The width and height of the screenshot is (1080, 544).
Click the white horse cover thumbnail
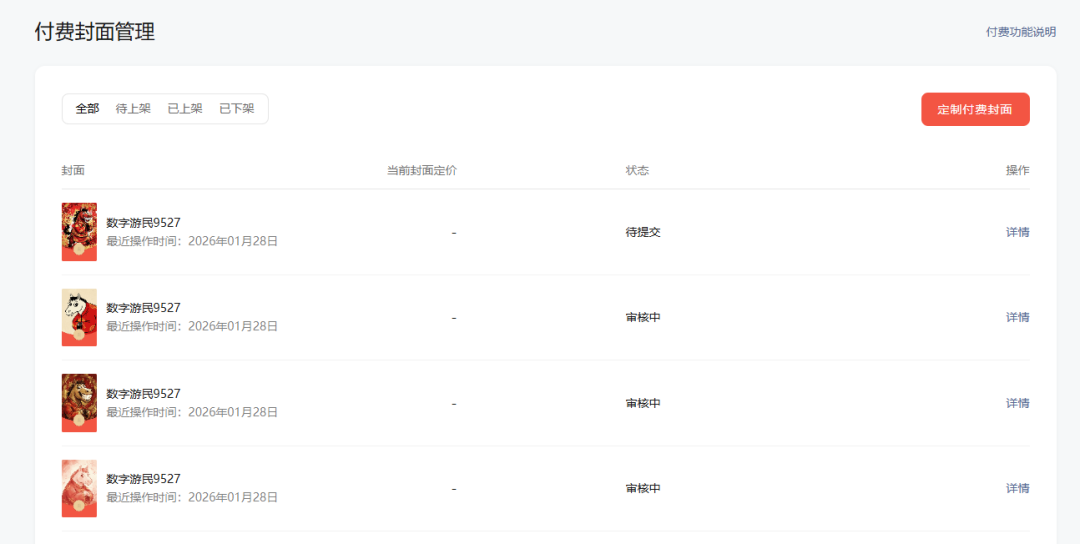point(79,317)
